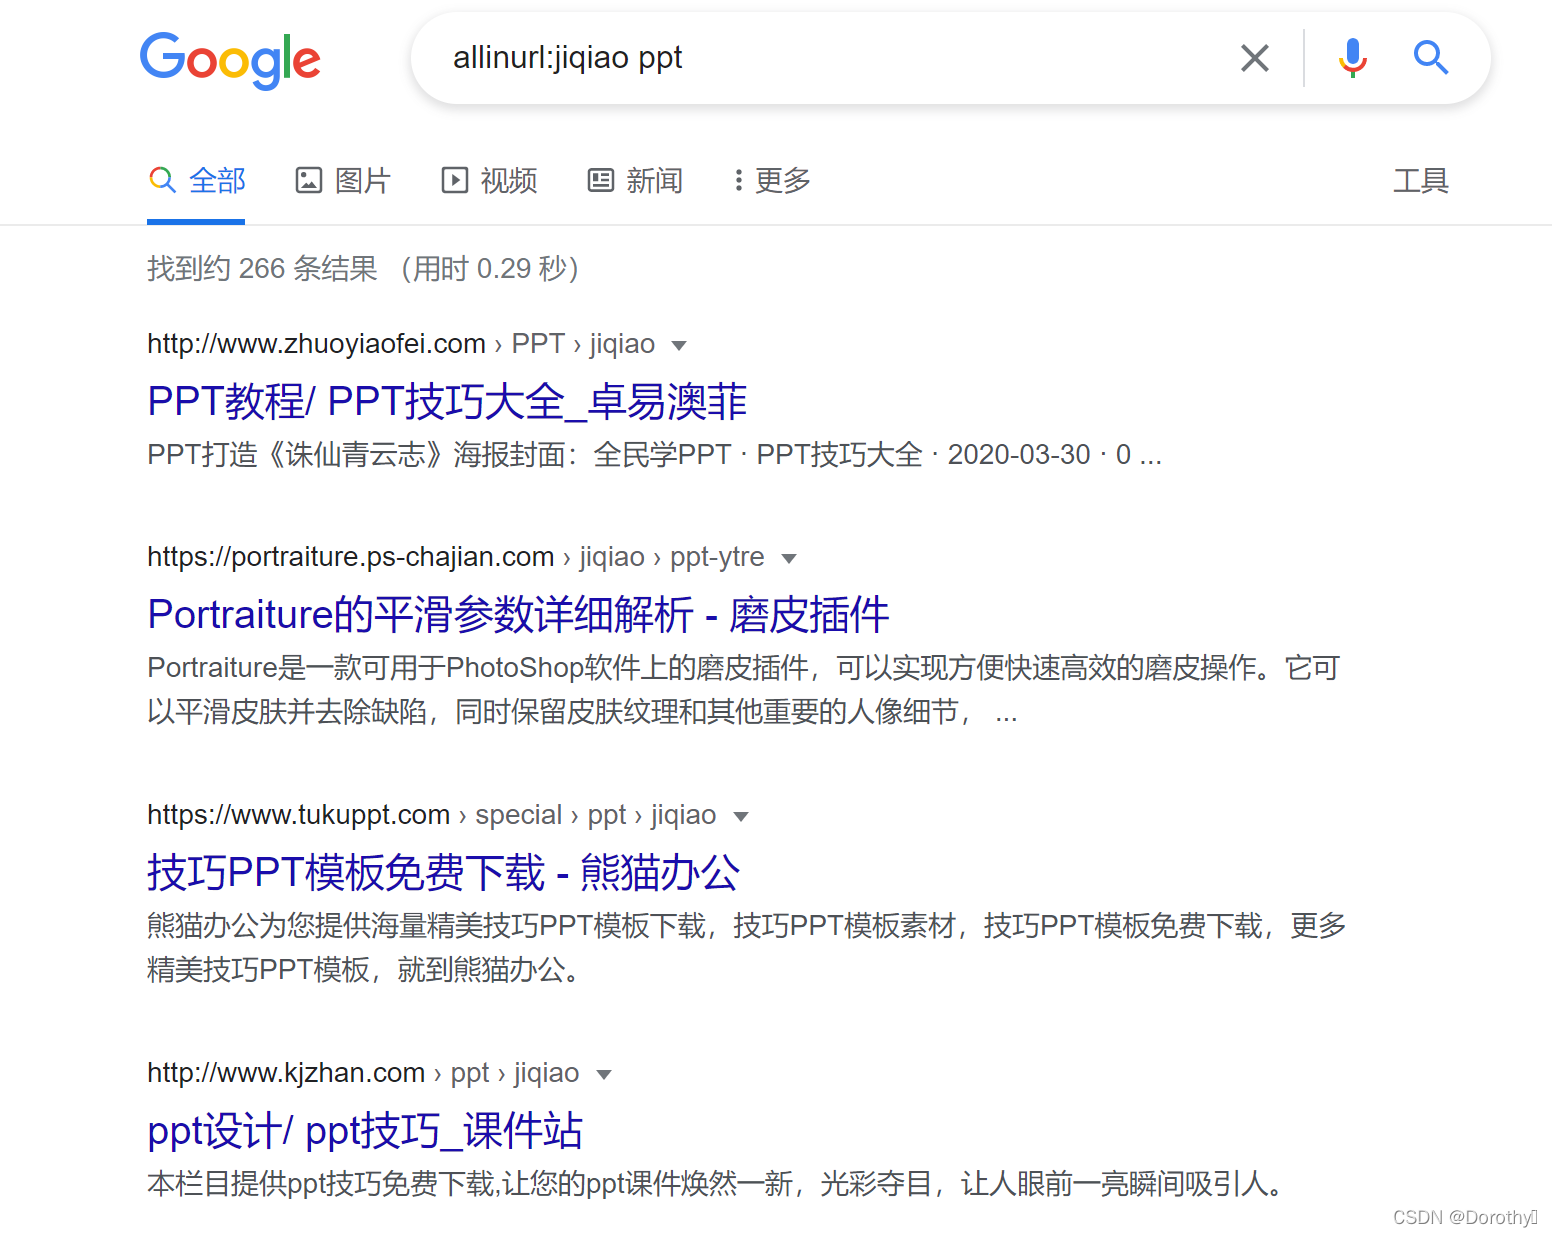The width and height of the screenshot is (1552, 1237).
Task: Click the newspaper icon beside 新闻
Action: (x=601, y=180)
